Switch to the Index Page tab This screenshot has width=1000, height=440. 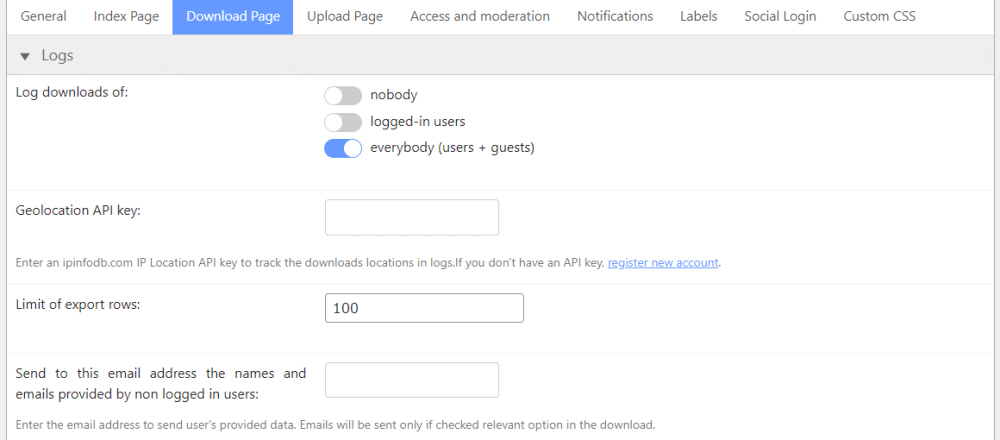click(126, 17)
